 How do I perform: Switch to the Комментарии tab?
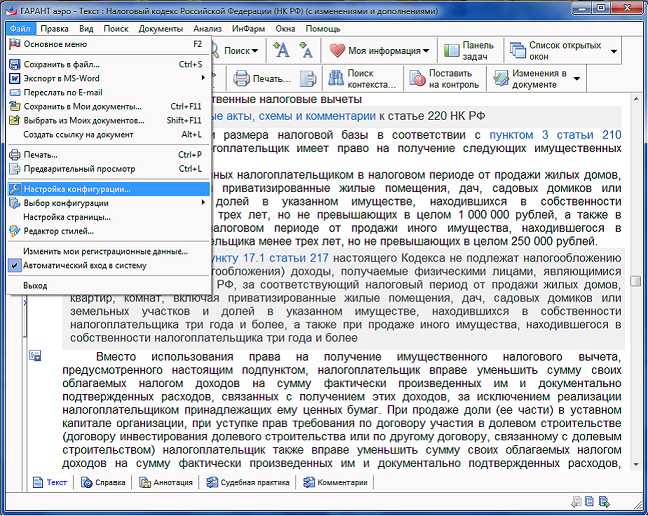click(335, 482)
